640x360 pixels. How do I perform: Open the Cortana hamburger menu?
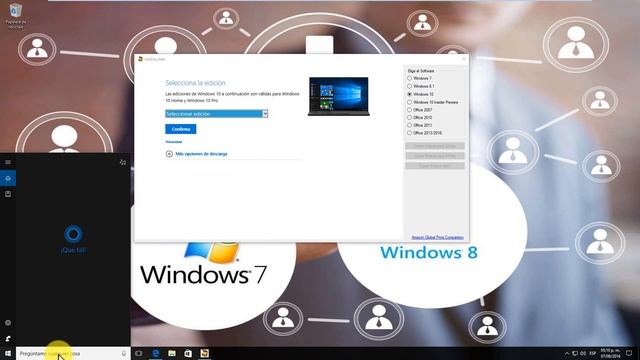8,162
